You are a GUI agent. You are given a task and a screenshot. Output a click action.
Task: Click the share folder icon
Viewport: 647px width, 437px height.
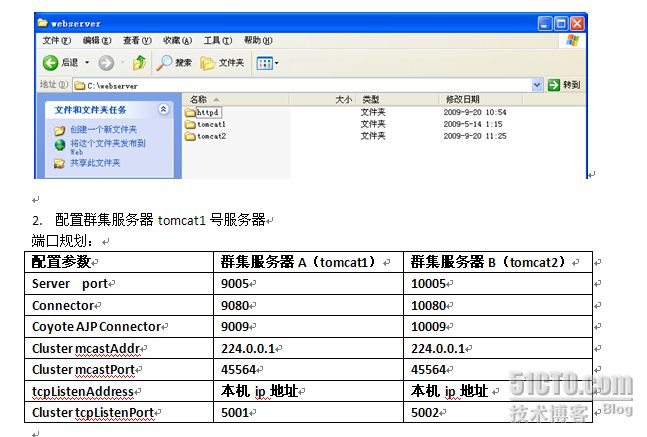(59, 164)
